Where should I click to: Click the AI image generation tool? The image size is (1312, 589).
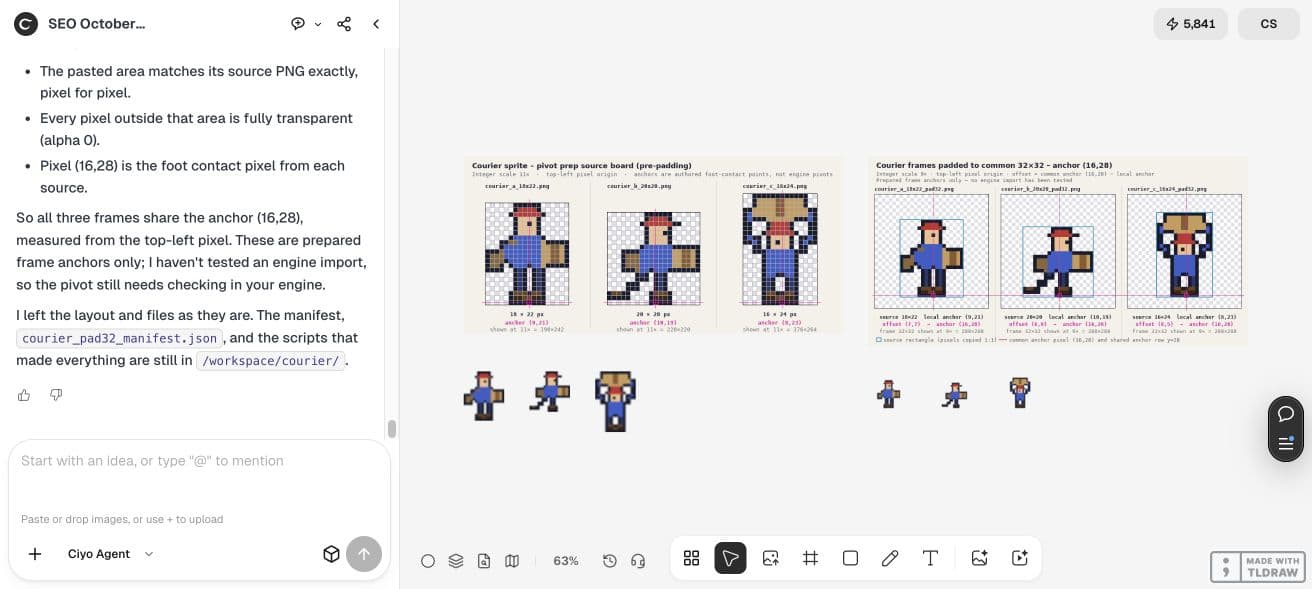980,558
